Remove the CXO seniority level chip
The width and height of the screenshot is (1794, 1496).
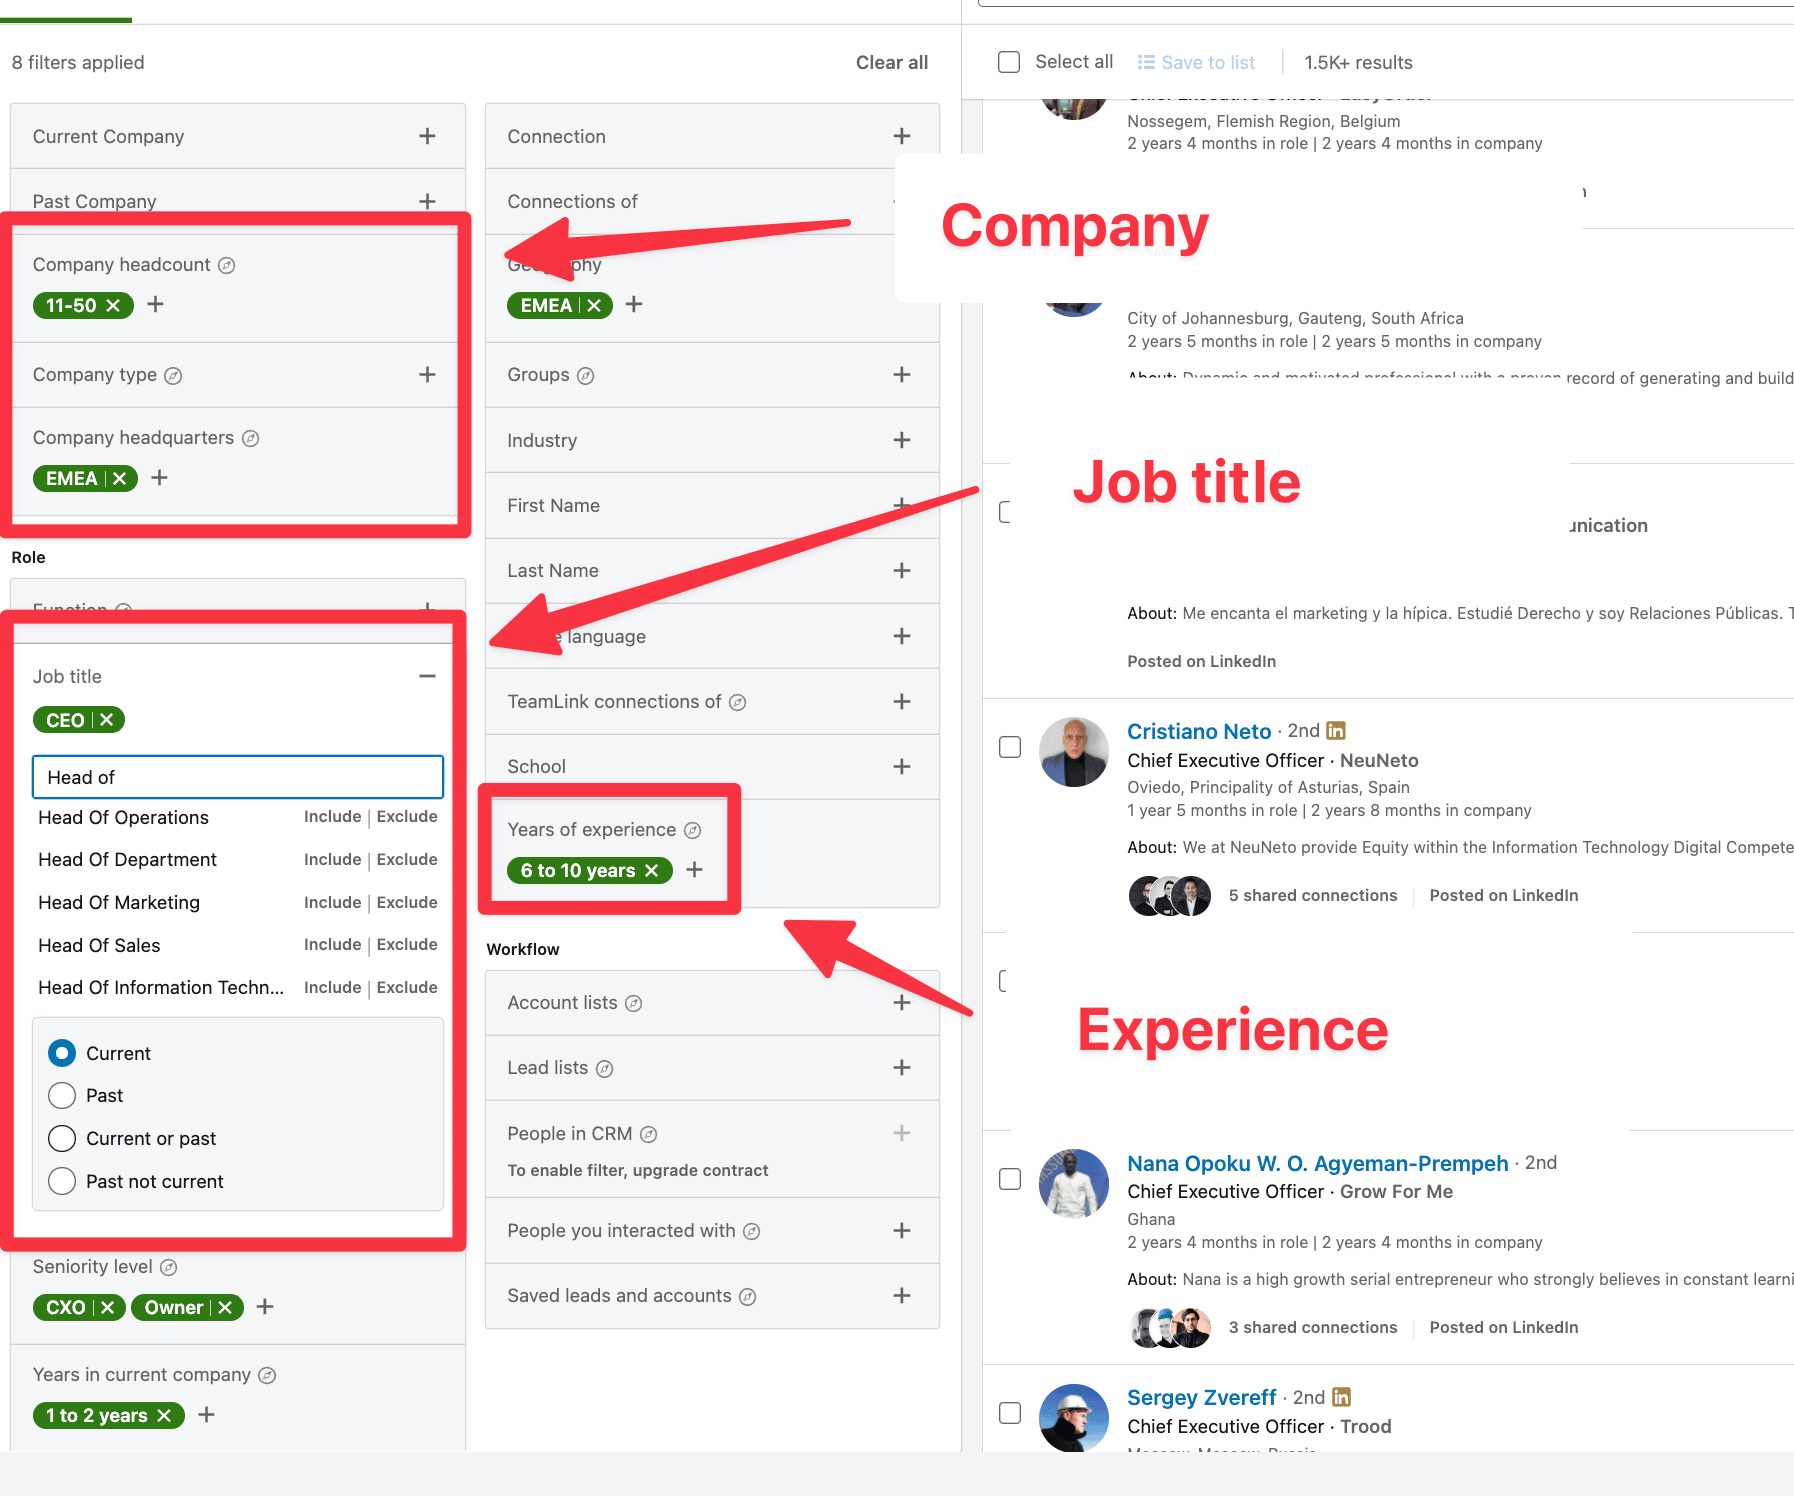(x=108, y=1308)
